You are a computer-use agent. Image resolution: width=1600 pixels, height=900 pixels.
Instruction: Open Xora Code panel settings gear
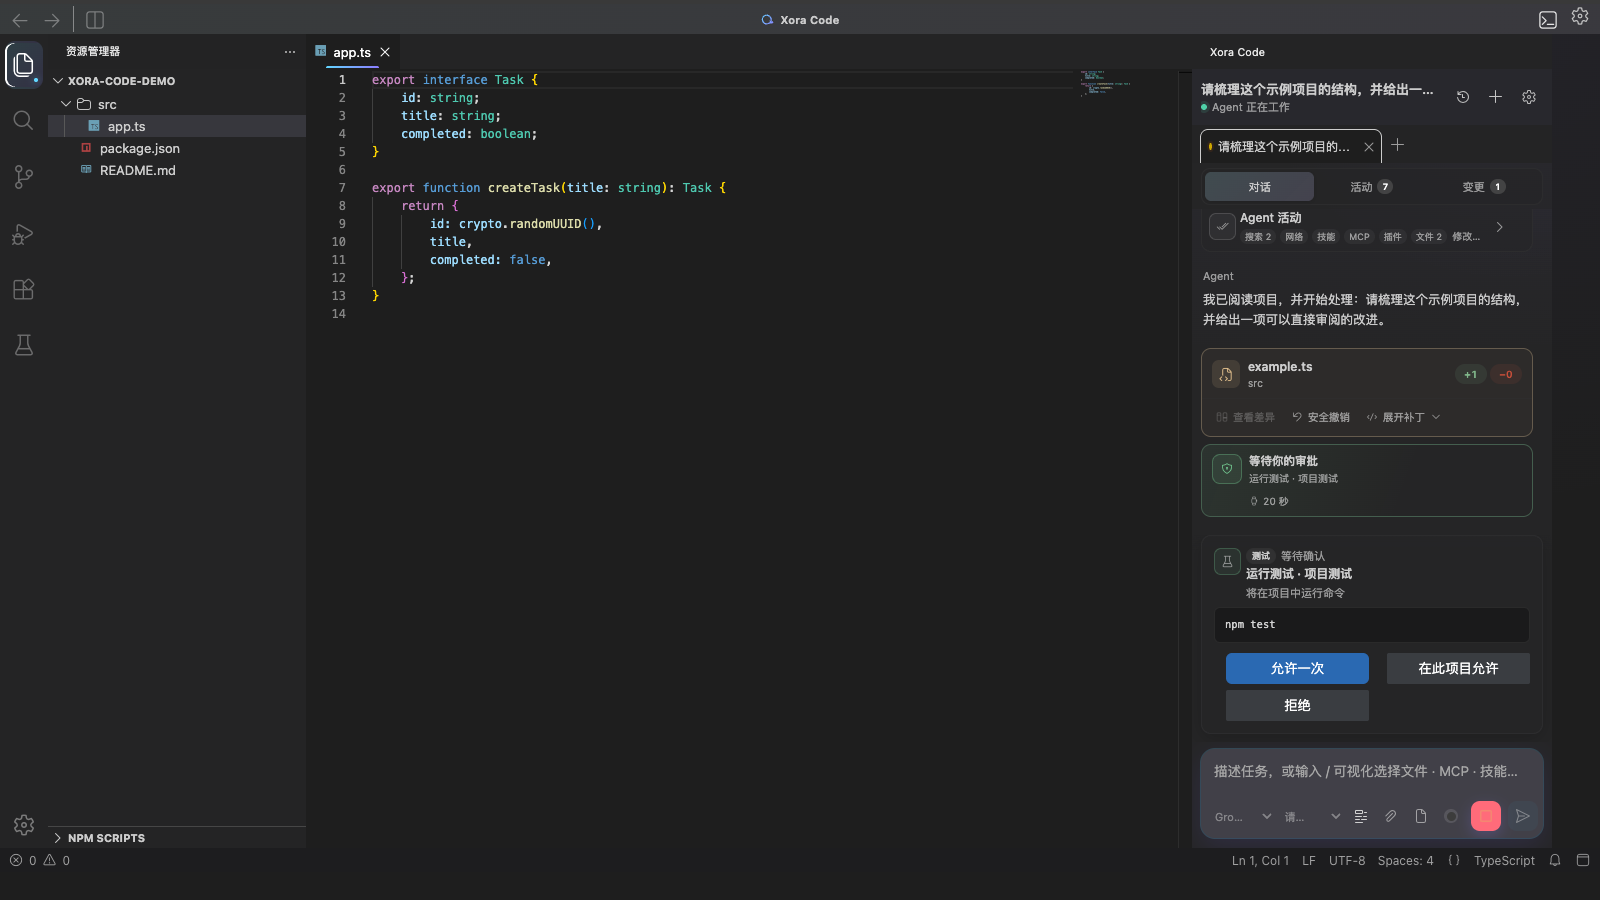coord(1529,97)
